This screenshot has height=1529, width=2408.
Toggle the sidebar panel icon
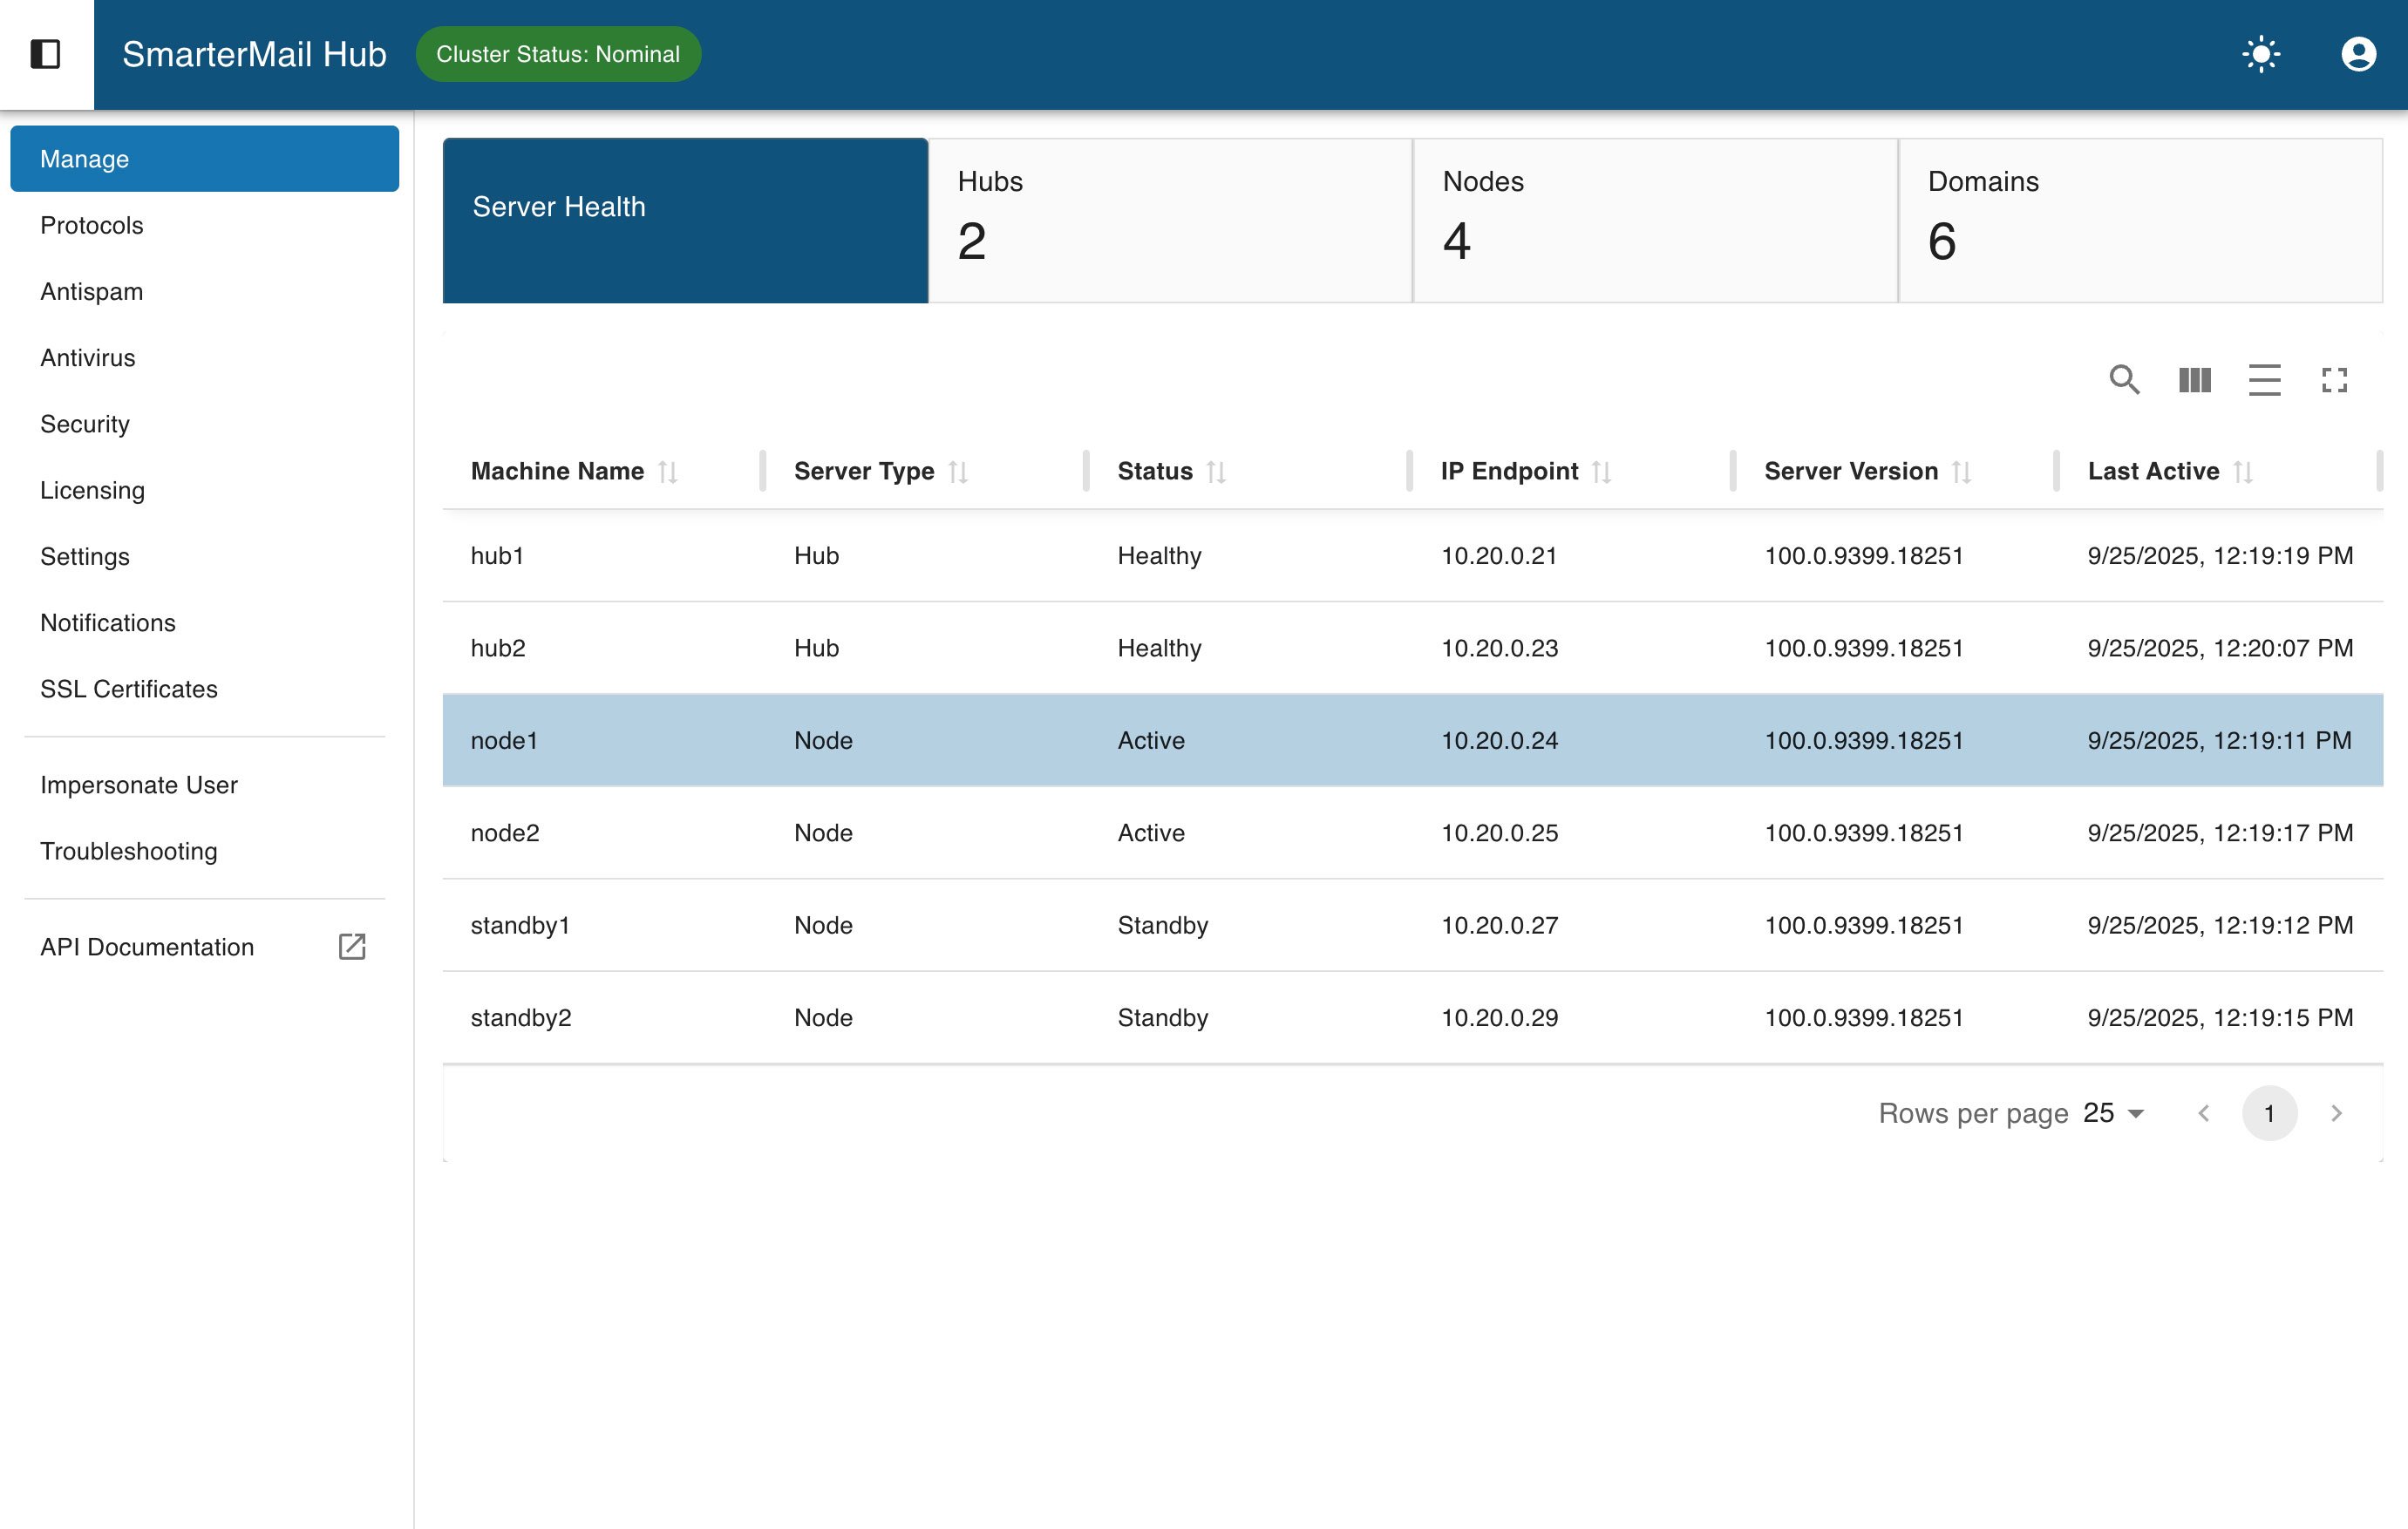46,54
